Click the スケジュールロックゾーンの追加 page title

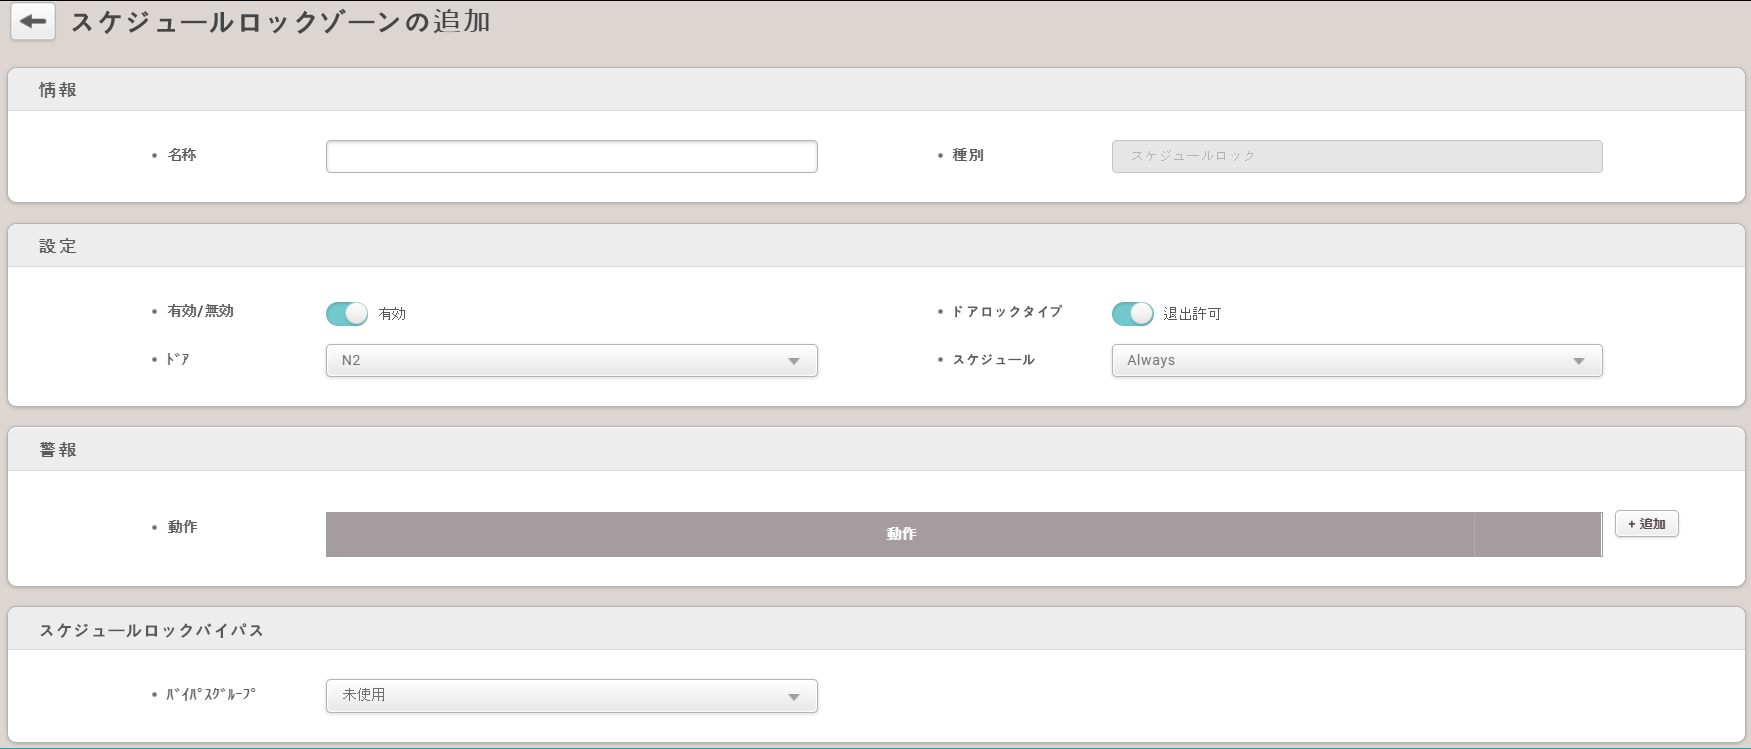[x=280, y=22]
